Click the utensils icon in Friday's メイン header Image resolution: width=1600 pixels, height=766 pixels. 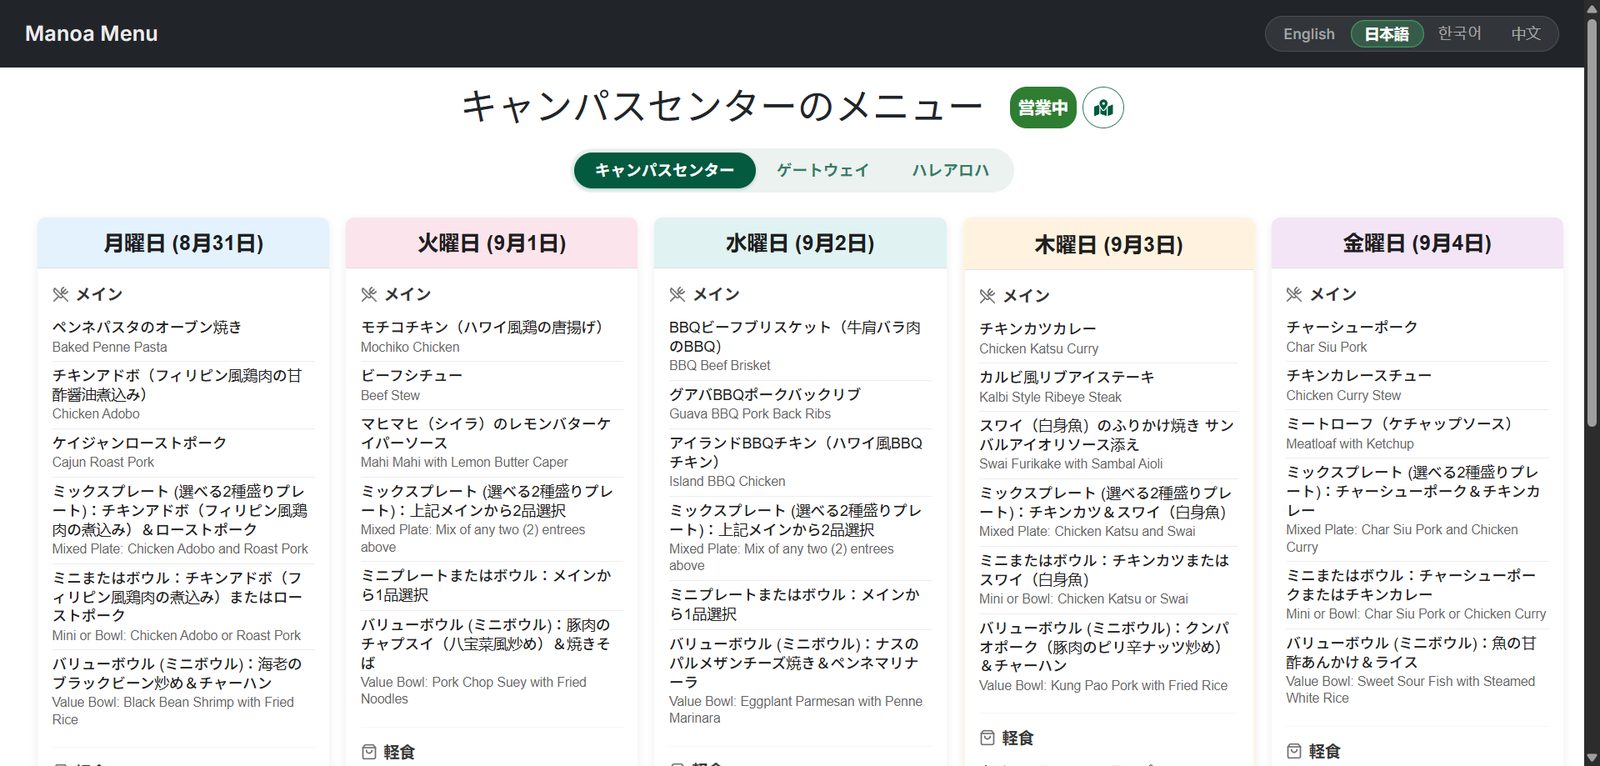pos(1294,294)
